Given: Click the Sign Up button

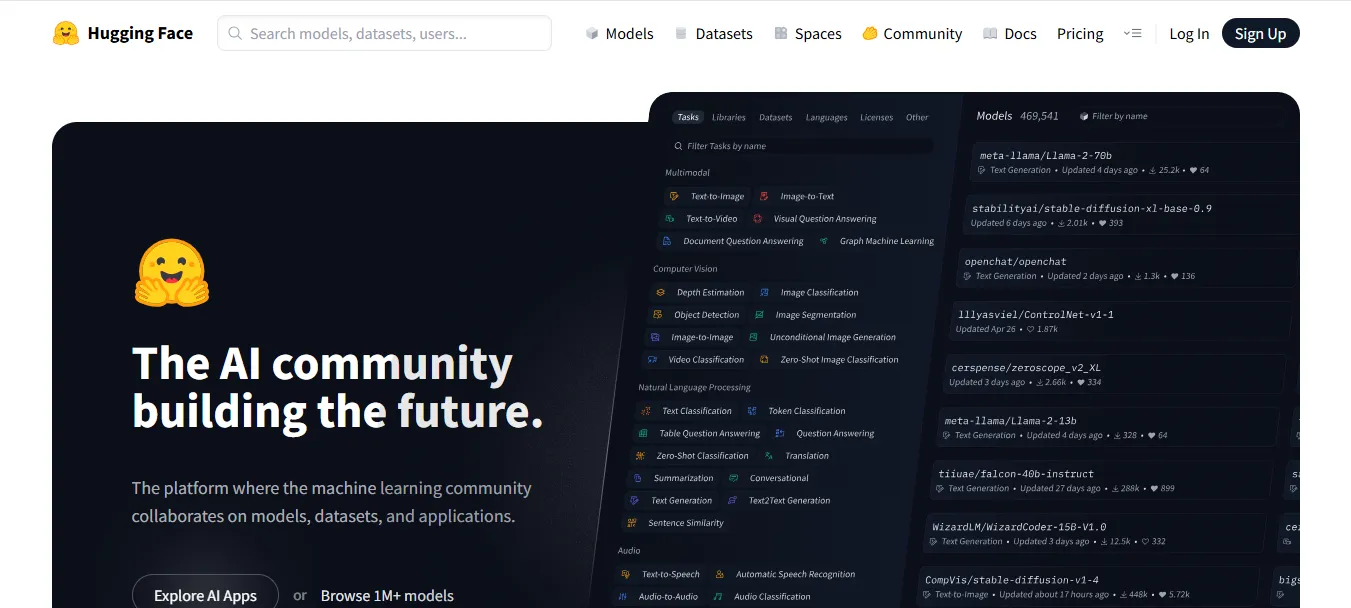Looking at the screenshot, I should [x=1260, y=33].
